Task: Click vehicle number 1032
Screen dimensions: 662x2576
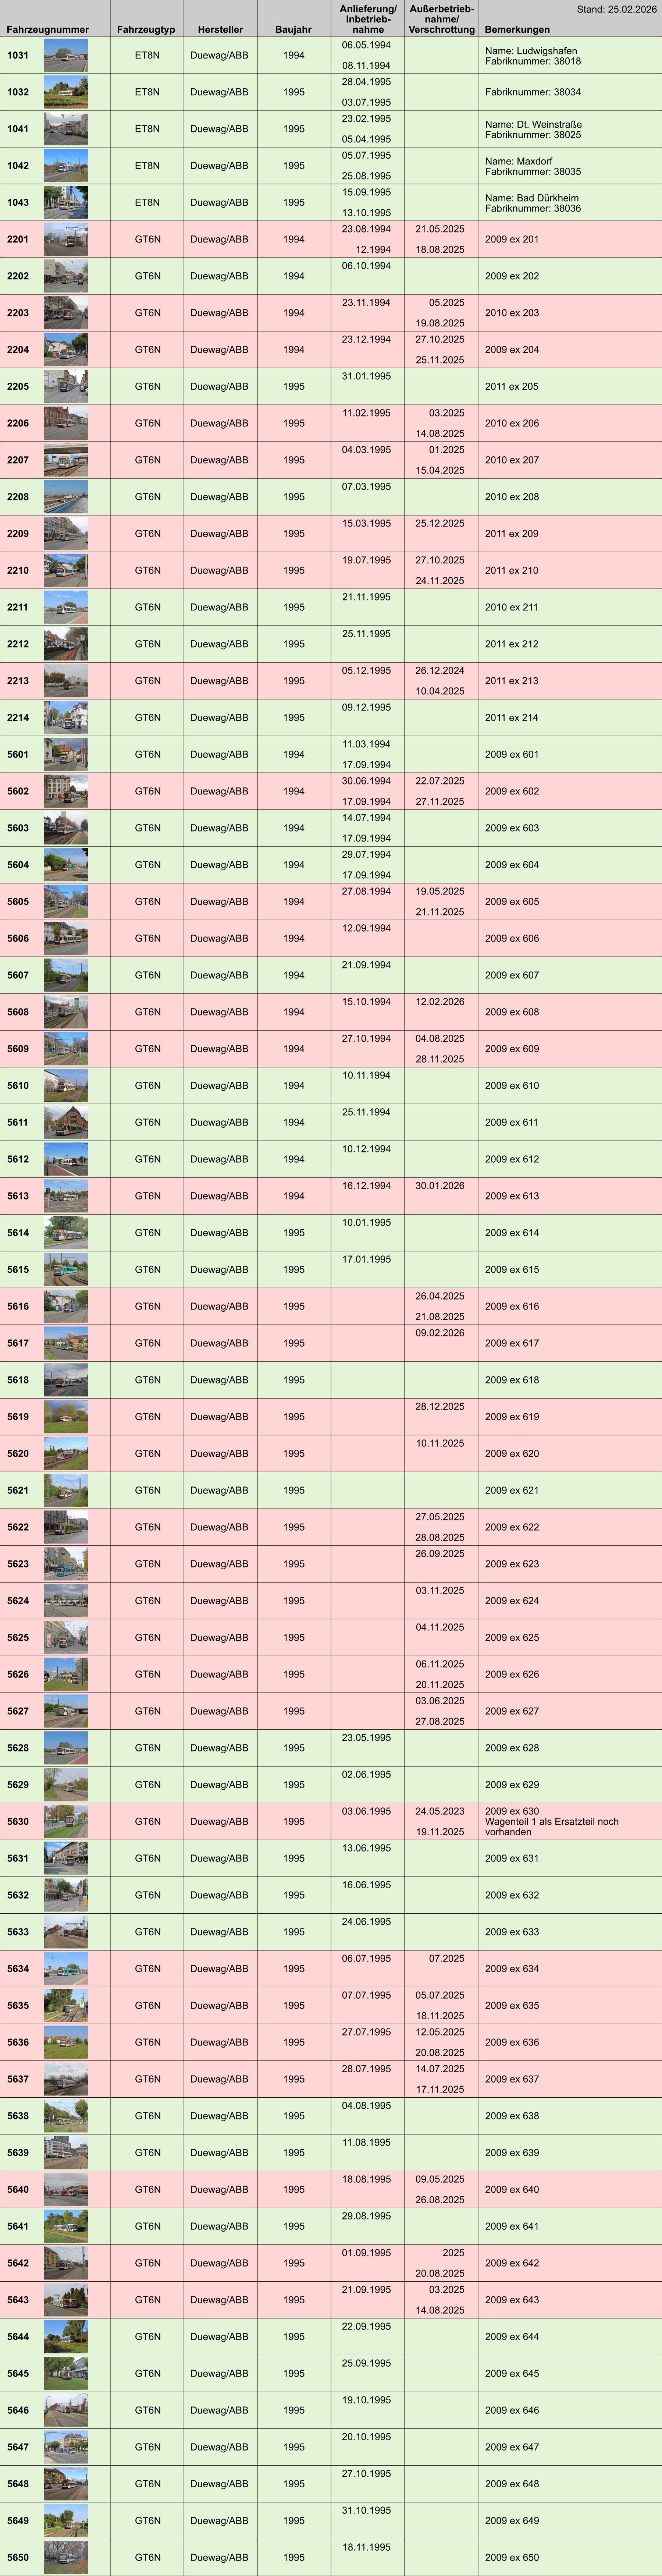Action: click(18, 92)
